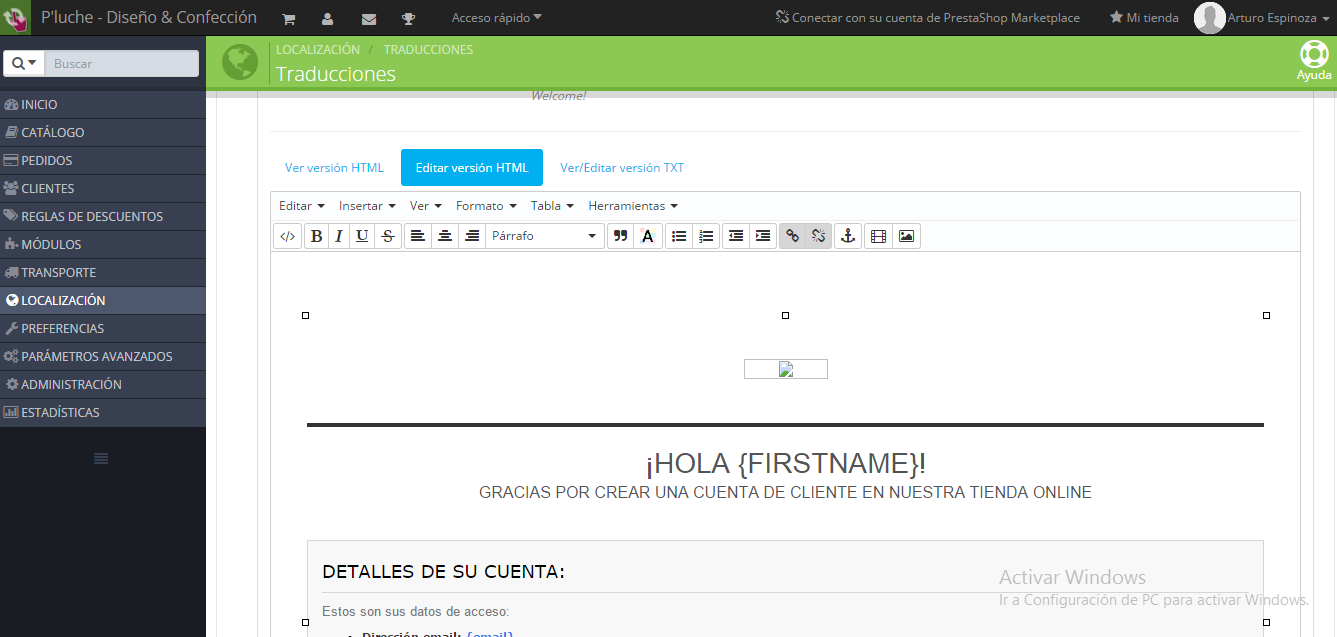Image resolution: width=1337 pixels, height=637 pixels.
Task: Open the text color picker
Action: coord(648,236)
